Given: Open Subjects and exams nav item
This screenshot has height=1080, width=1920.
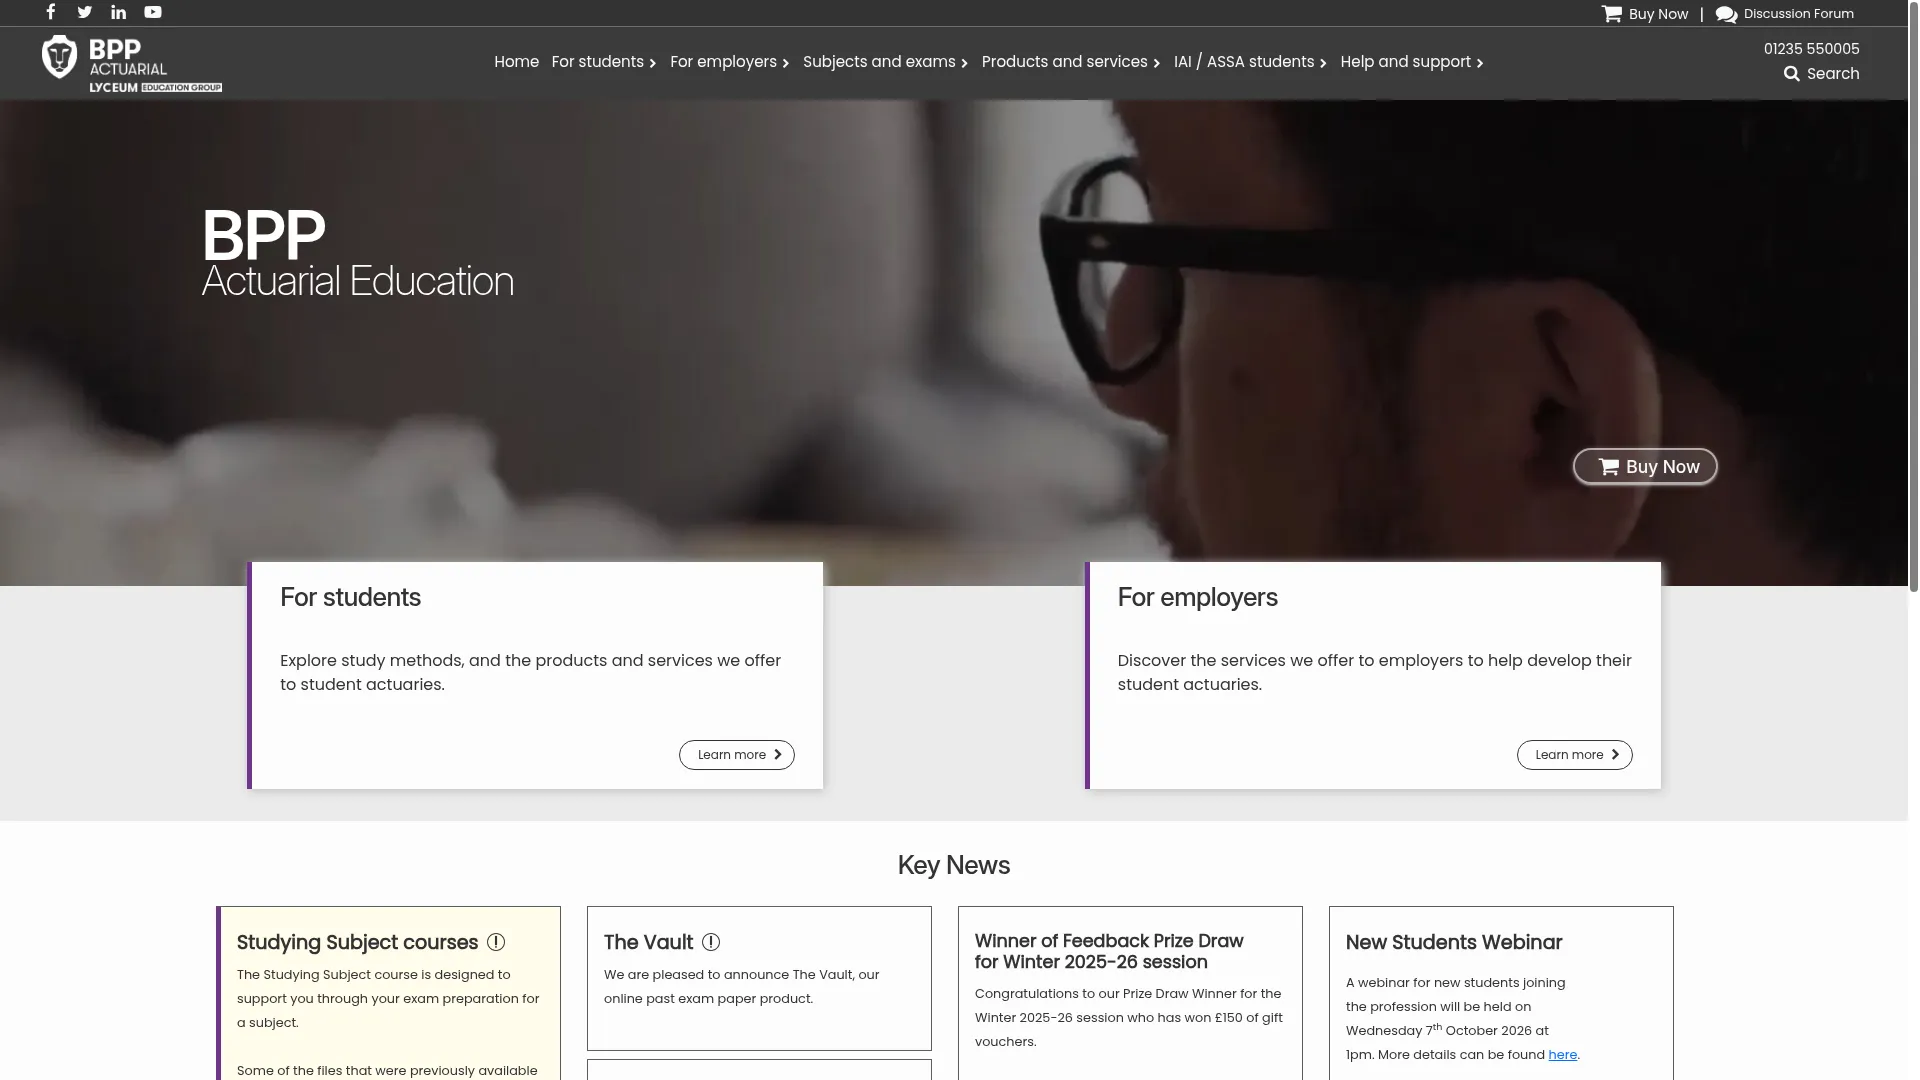Looking at the screenshot, I should tap(879, 62).
